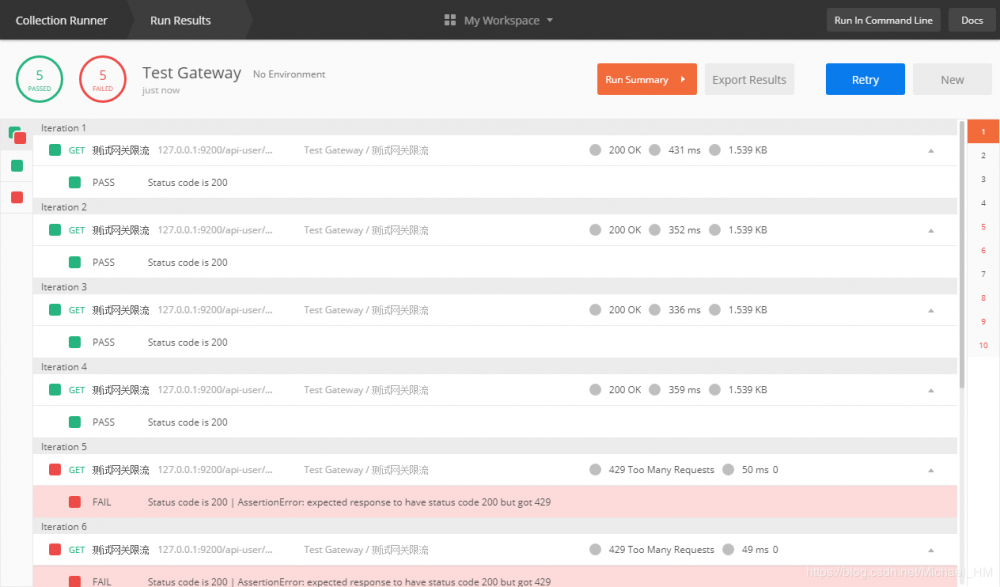The height and width of the screenshot is (587, 1000).
Task: Collapse Iteration 4 request details arrow
Action: pyautogui.click(x=930, y=390)
